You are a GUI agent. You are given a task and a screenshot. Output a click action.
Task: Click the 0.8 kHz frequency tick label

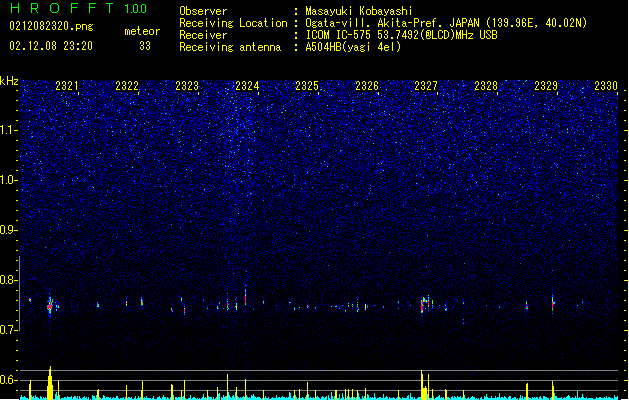click(x=9, y=280)
